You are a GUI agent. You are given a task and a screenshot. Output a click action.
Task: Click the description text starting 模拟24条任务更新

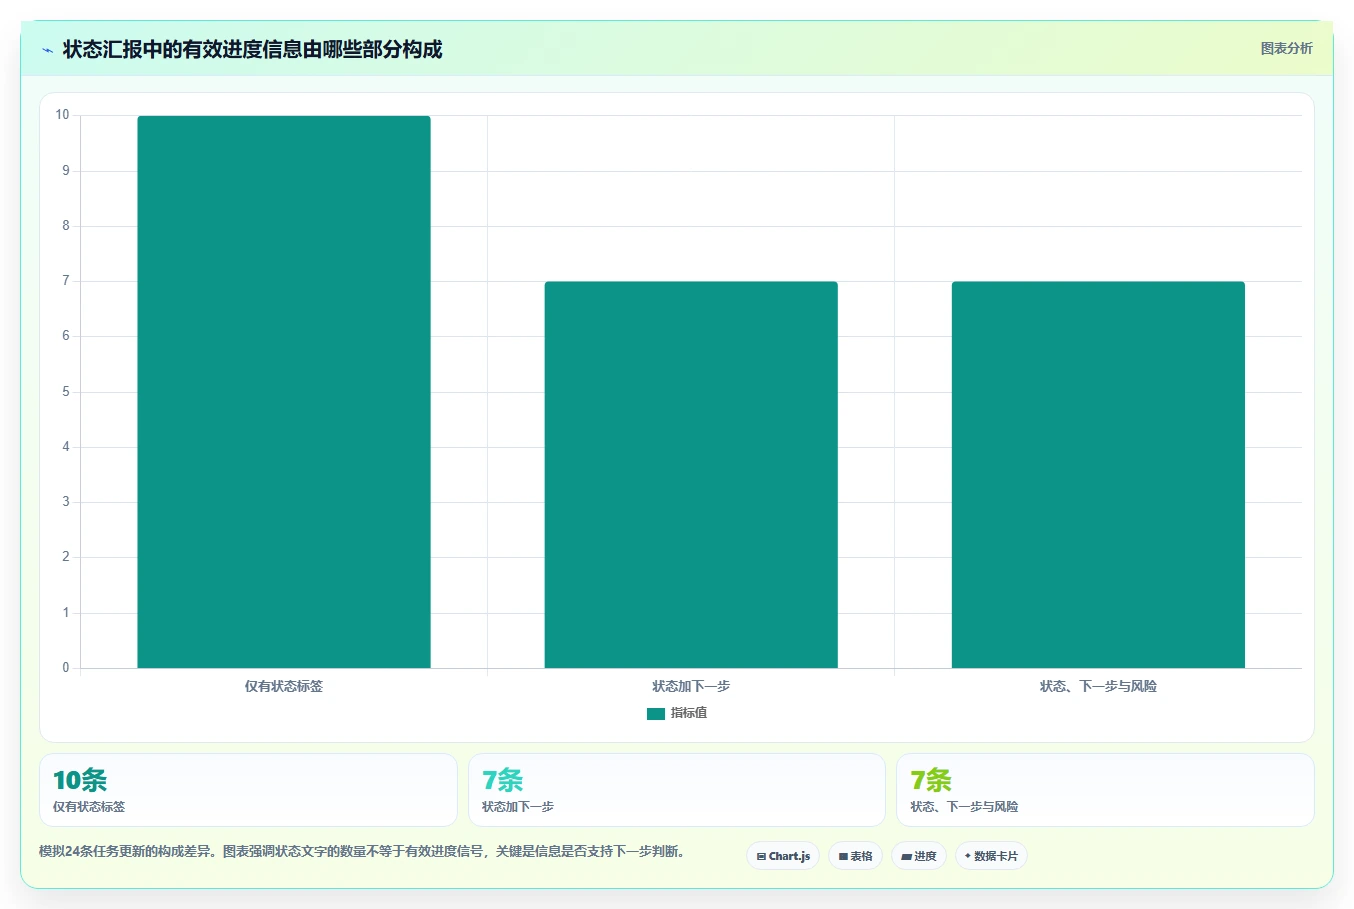[x=362, y=852]
